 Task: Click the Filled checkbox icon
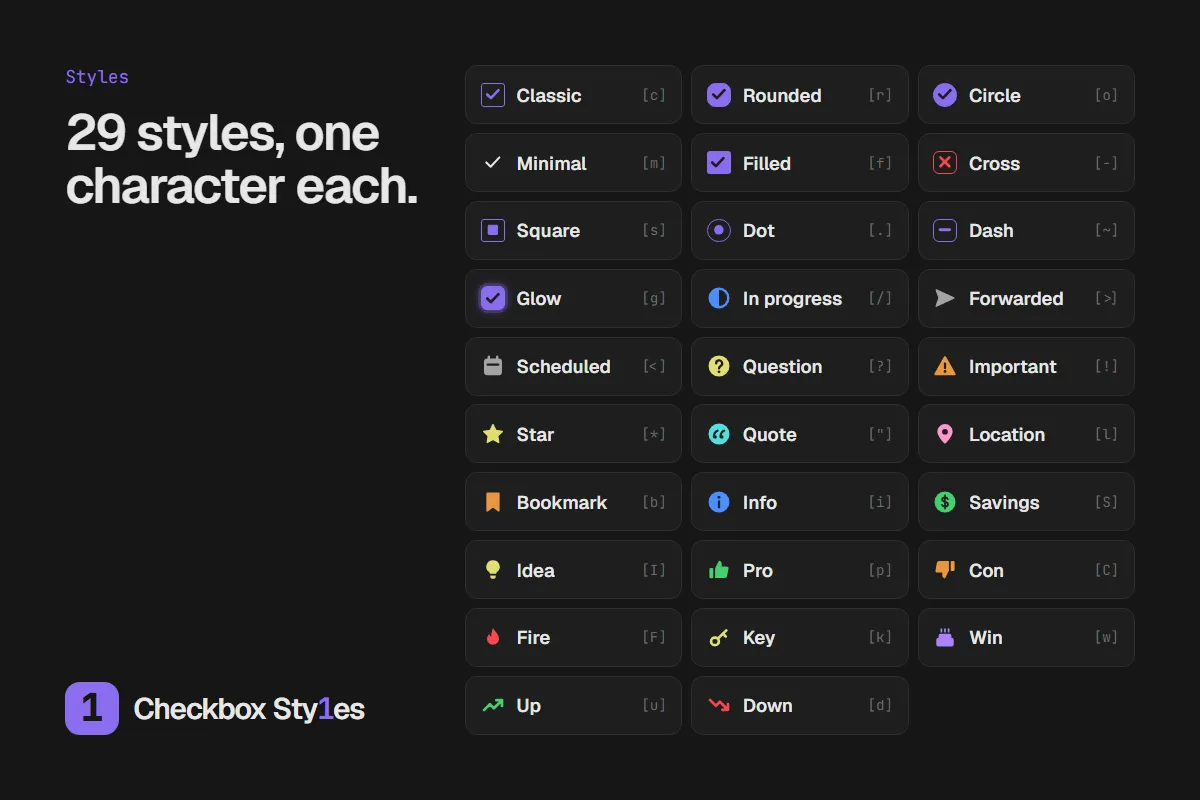coord(719,163)
